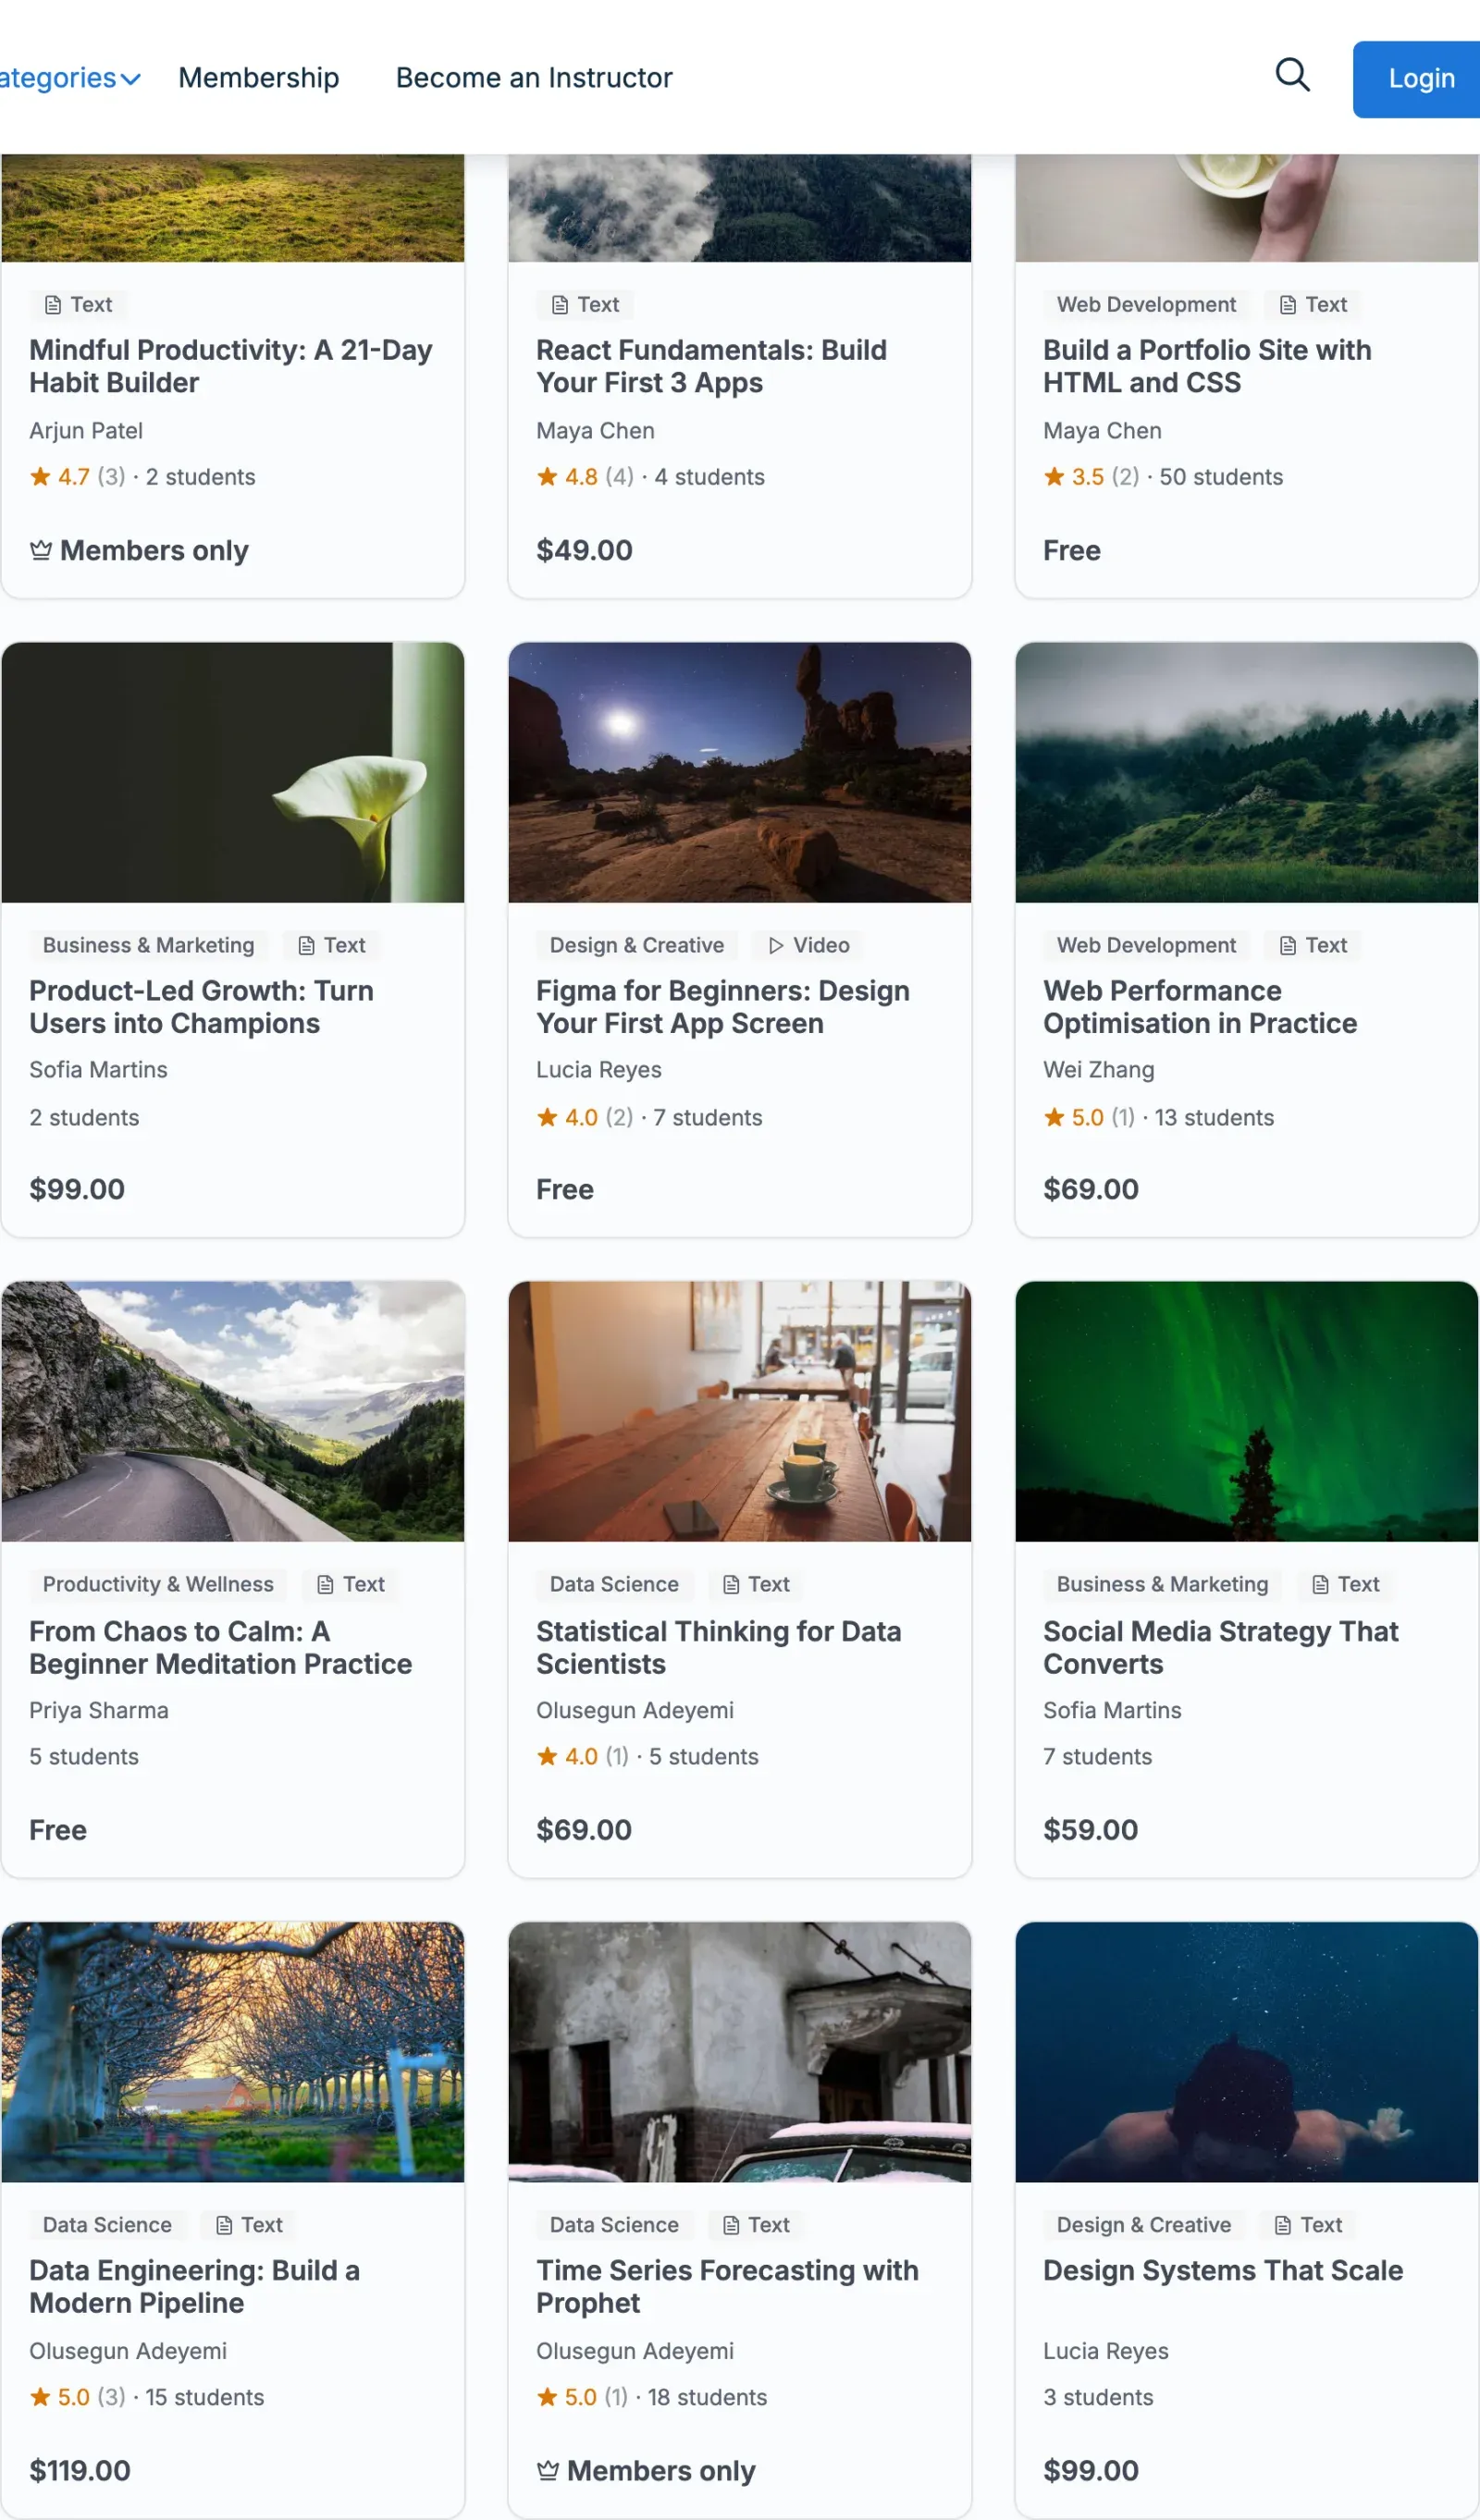
Task: Click the star icon on Data Engineering card
Action: 40,2397
